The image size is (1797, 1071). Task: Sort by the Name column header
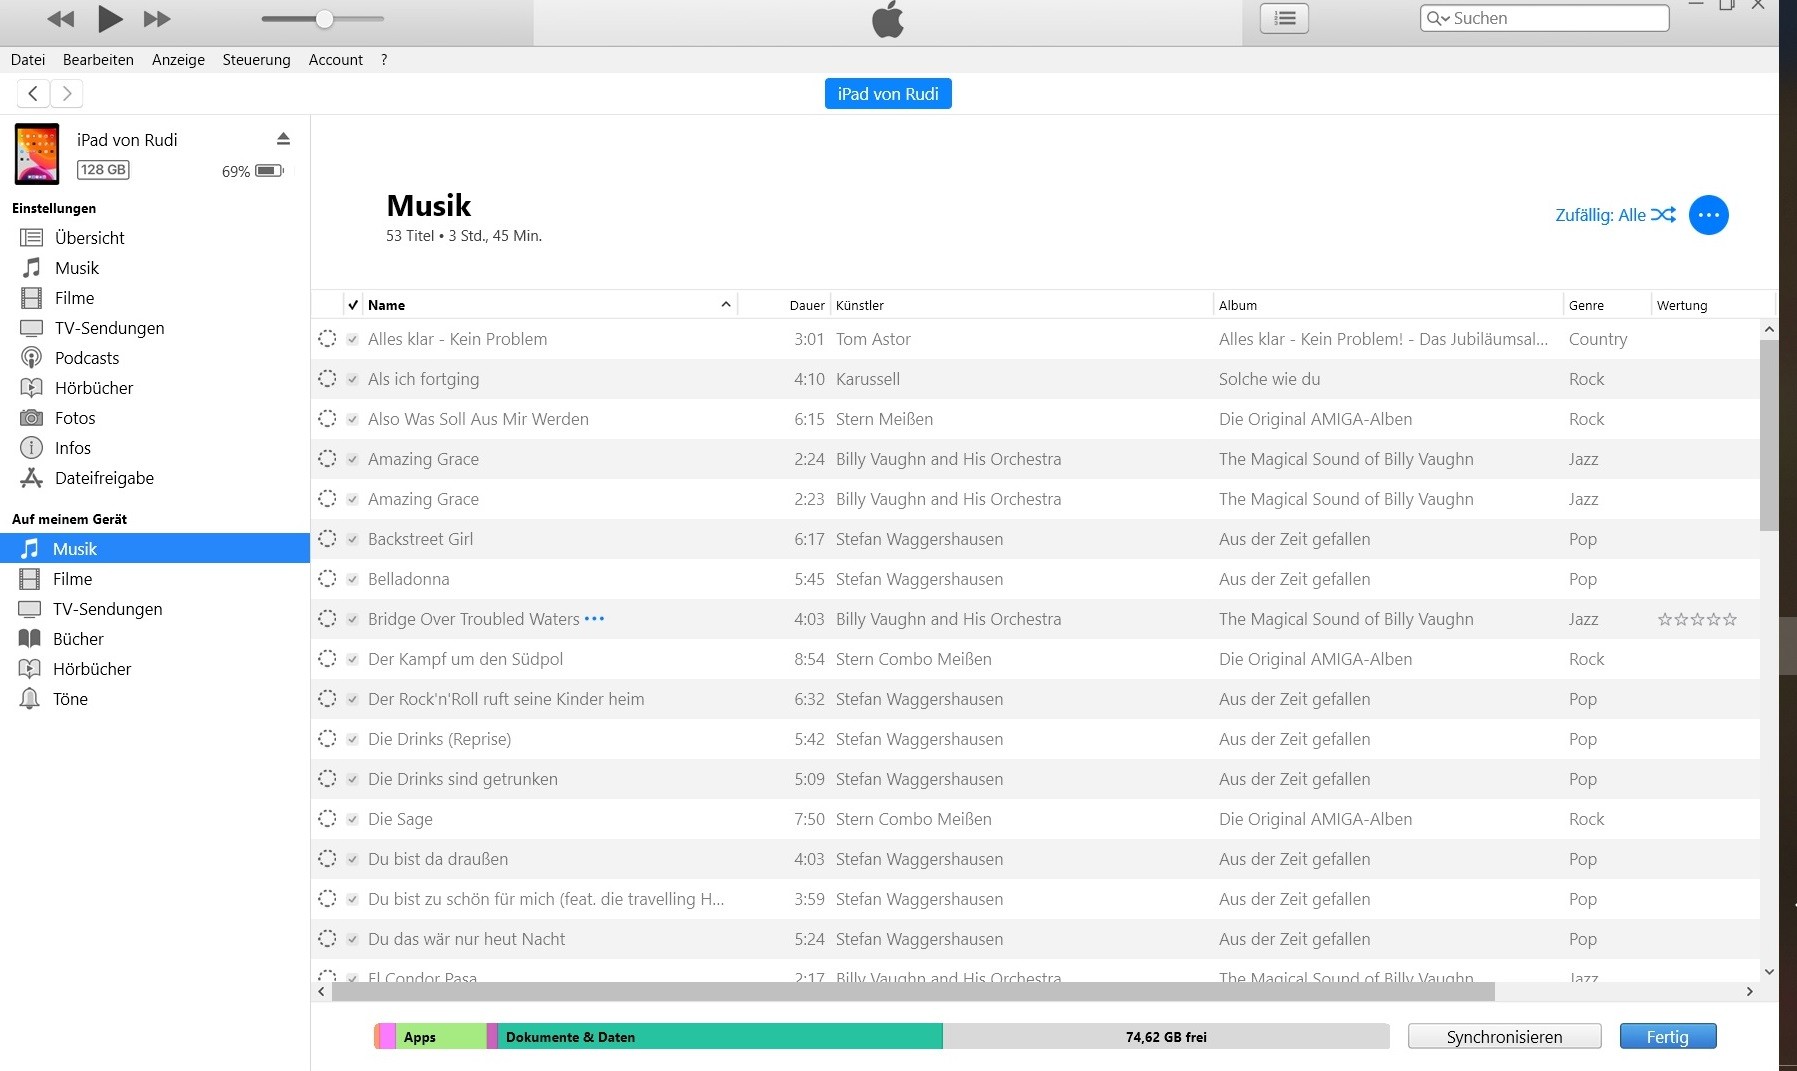(549, 305)
